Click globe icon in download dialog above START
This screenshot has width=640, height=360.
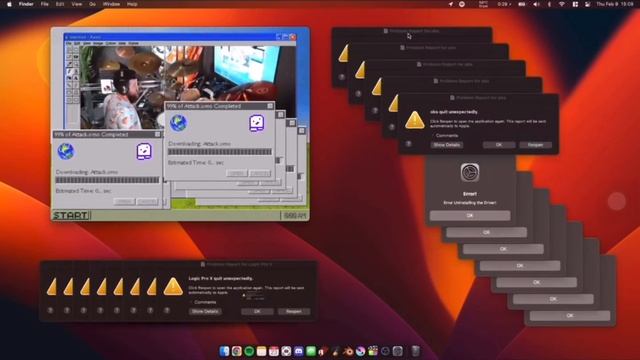pyautogui.click(x=66, y=151)
